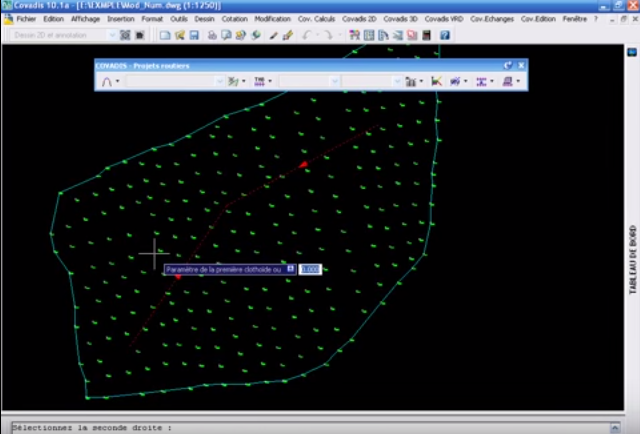Click the Markup set manager icon
Image resolution: width=640 pixels, height=434 pixels.
pos(412,35)
